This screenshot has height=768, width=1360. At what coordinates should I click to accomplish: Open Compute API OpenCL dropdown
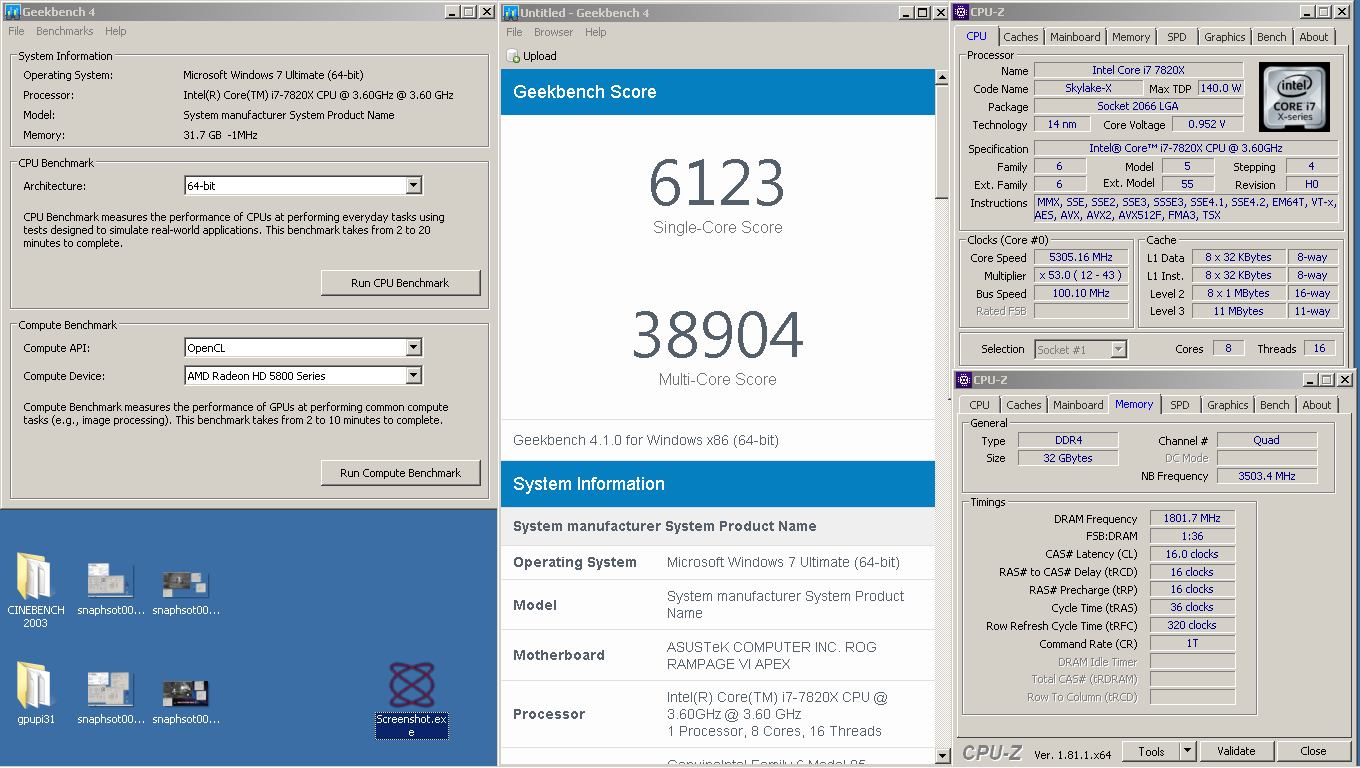[413, 348]
